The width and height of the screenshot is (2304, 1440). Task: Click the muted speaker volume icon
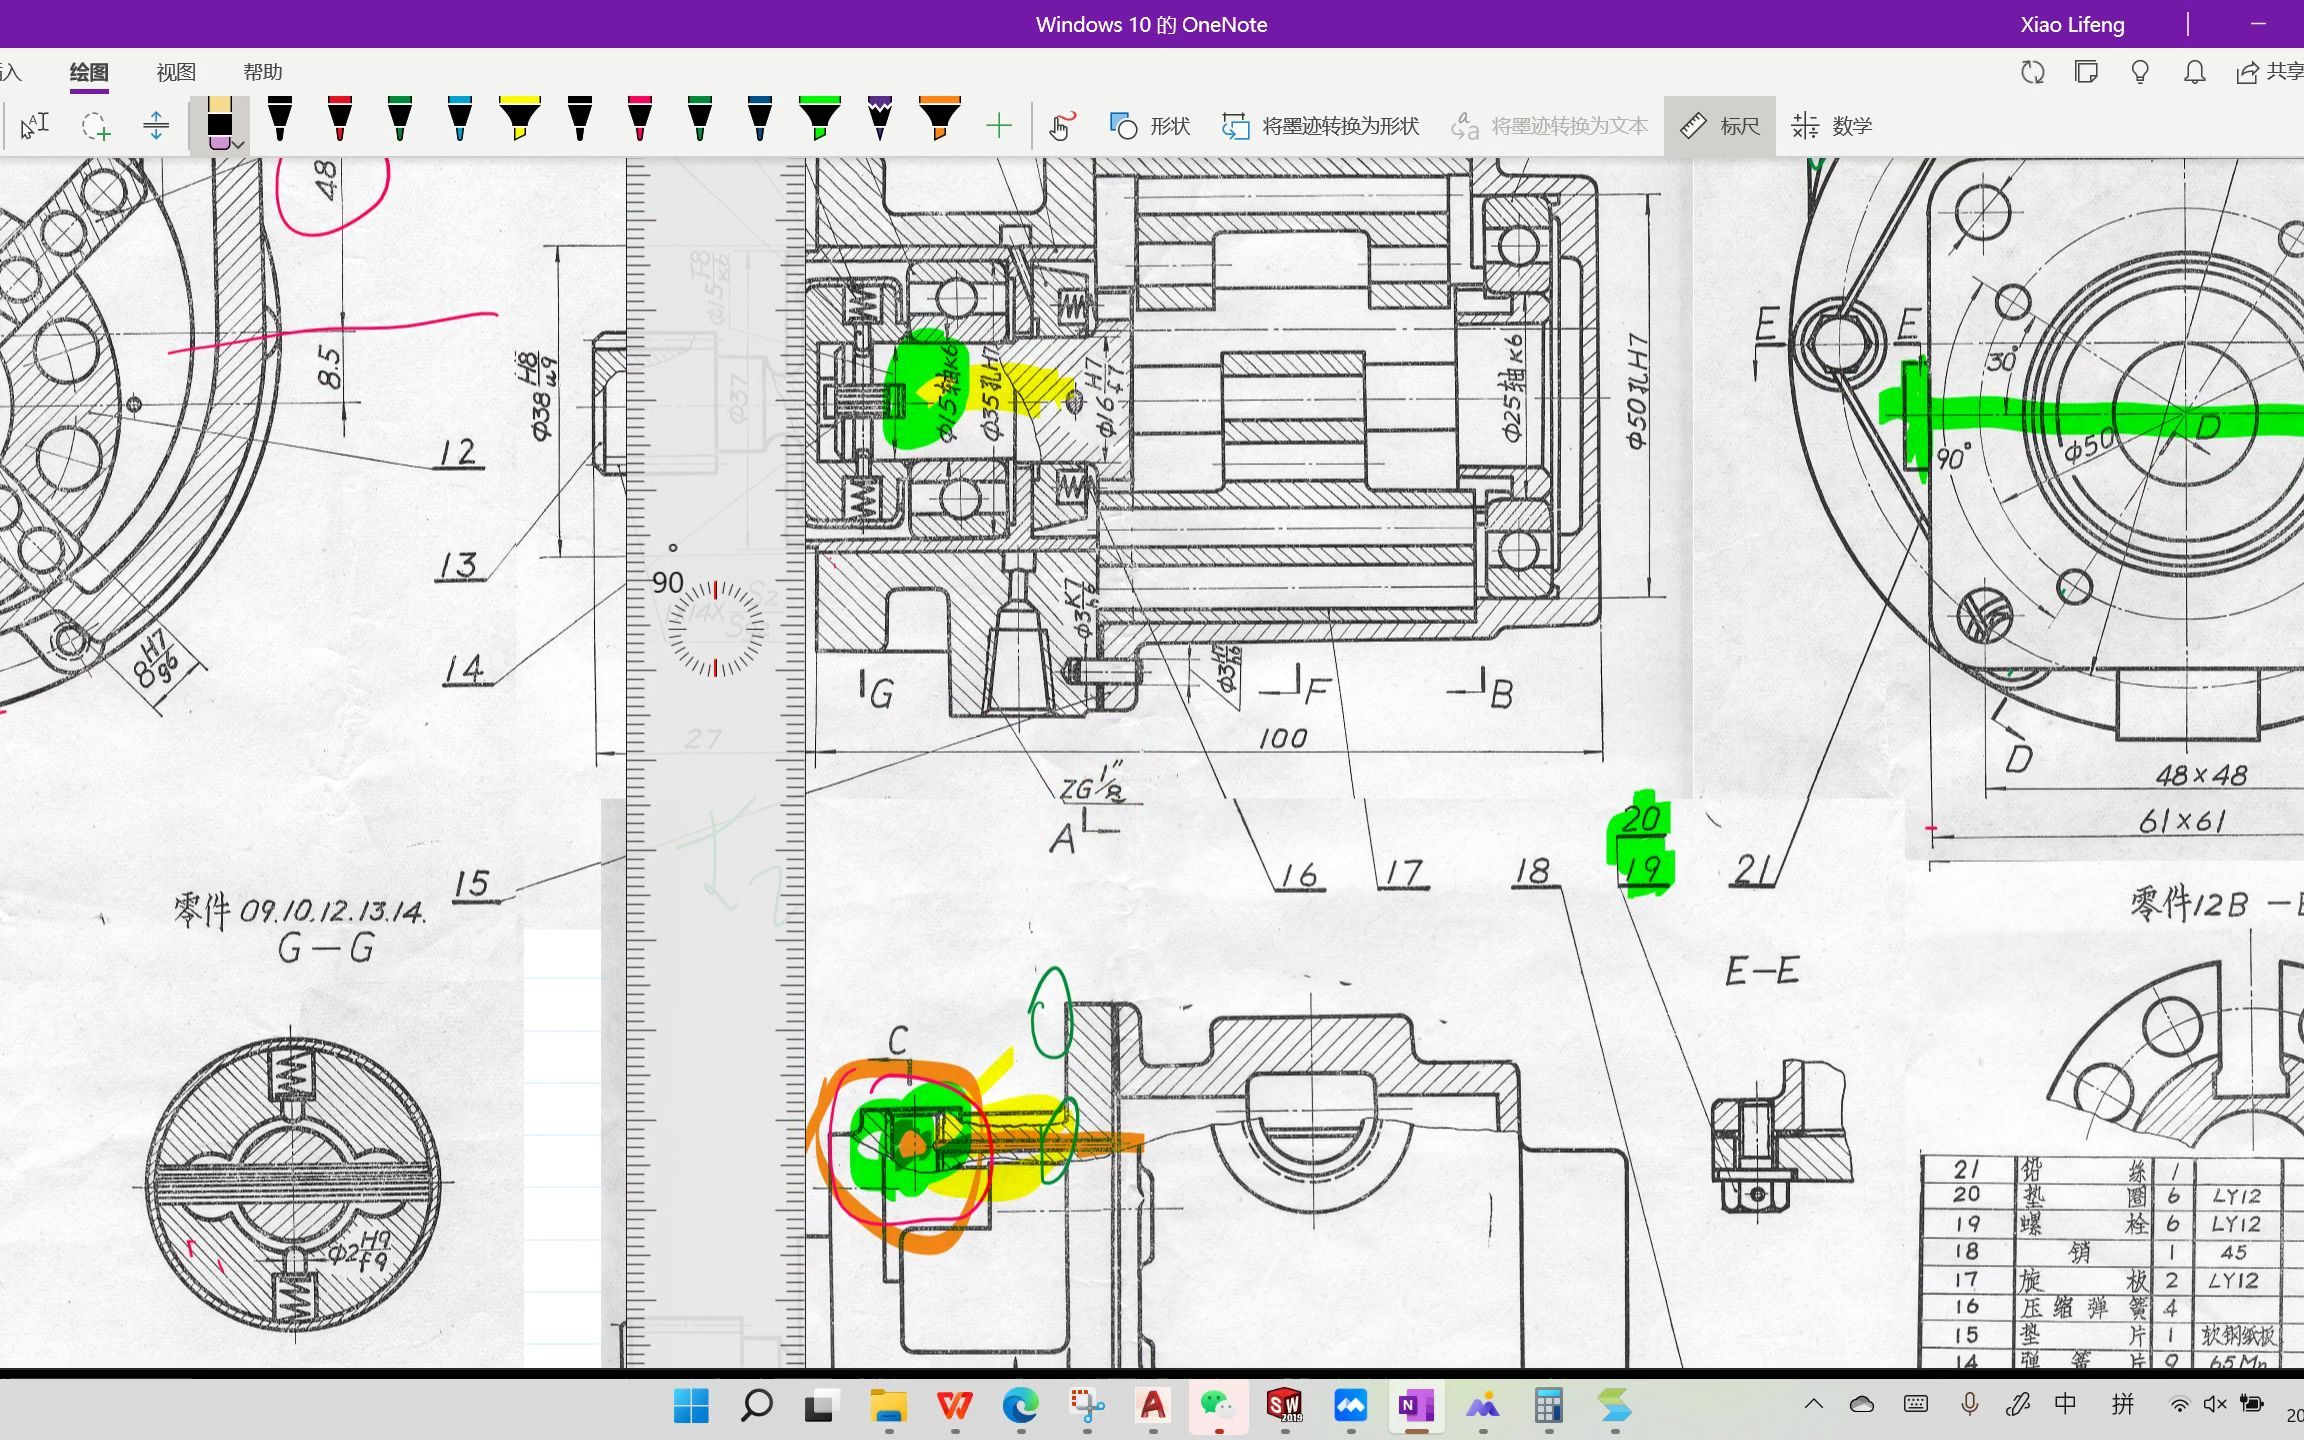point(2214,1404)
